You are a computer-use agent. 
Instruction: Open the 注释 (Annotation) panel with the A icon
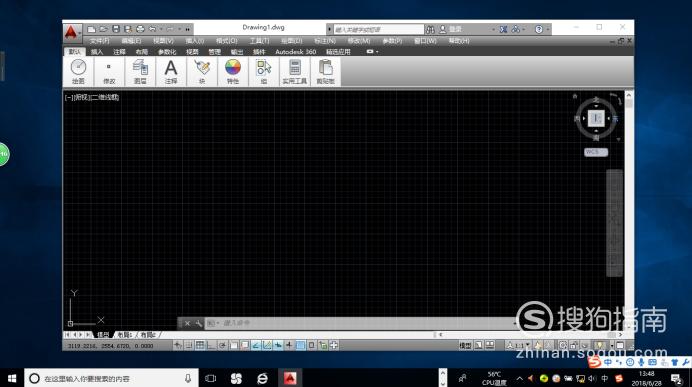(171, 71)
